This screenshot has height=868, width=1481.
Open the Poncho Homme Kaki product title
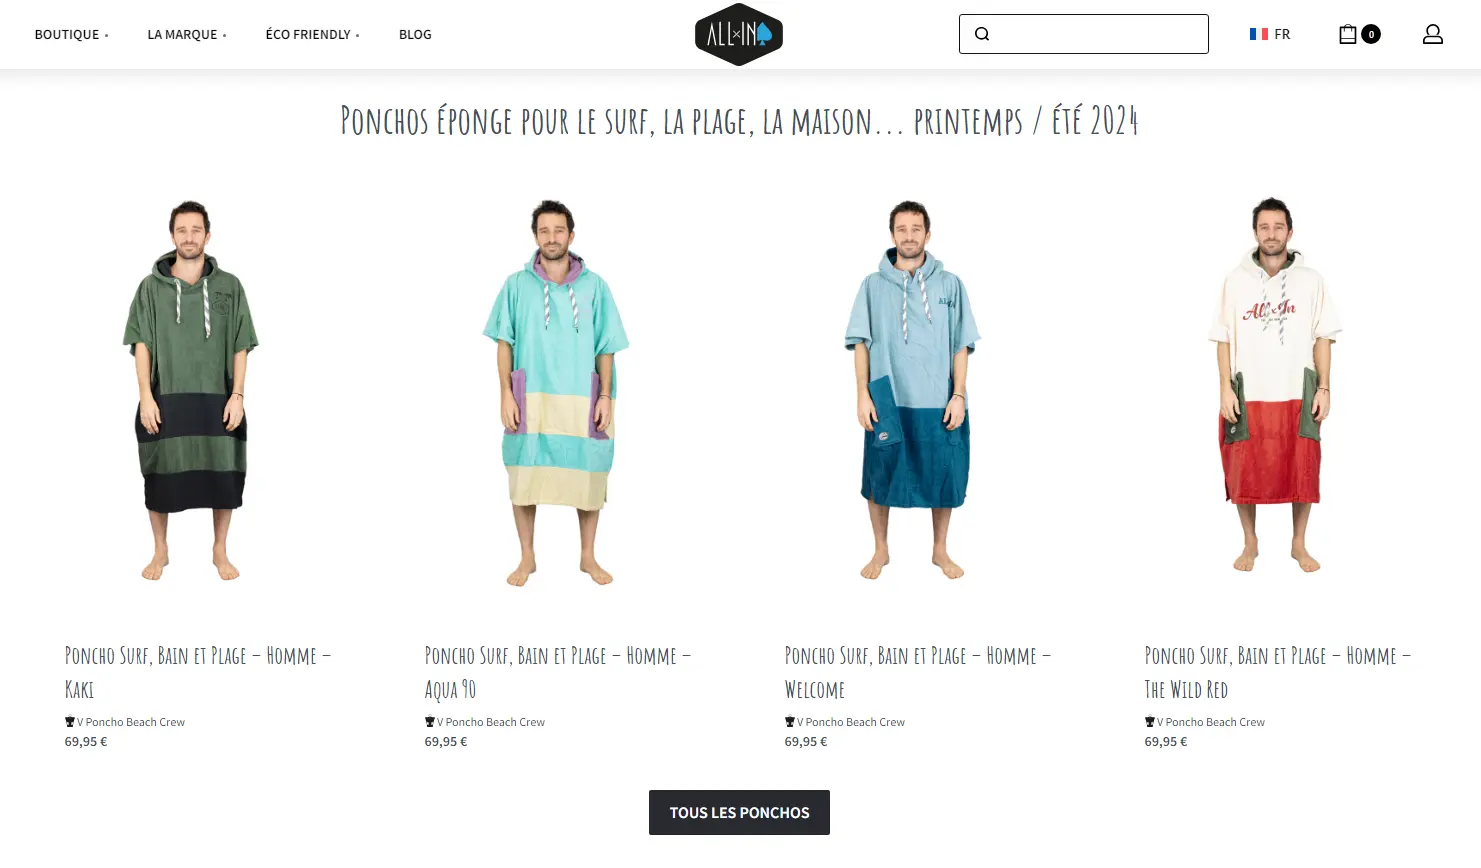click(x=197, y=672)
